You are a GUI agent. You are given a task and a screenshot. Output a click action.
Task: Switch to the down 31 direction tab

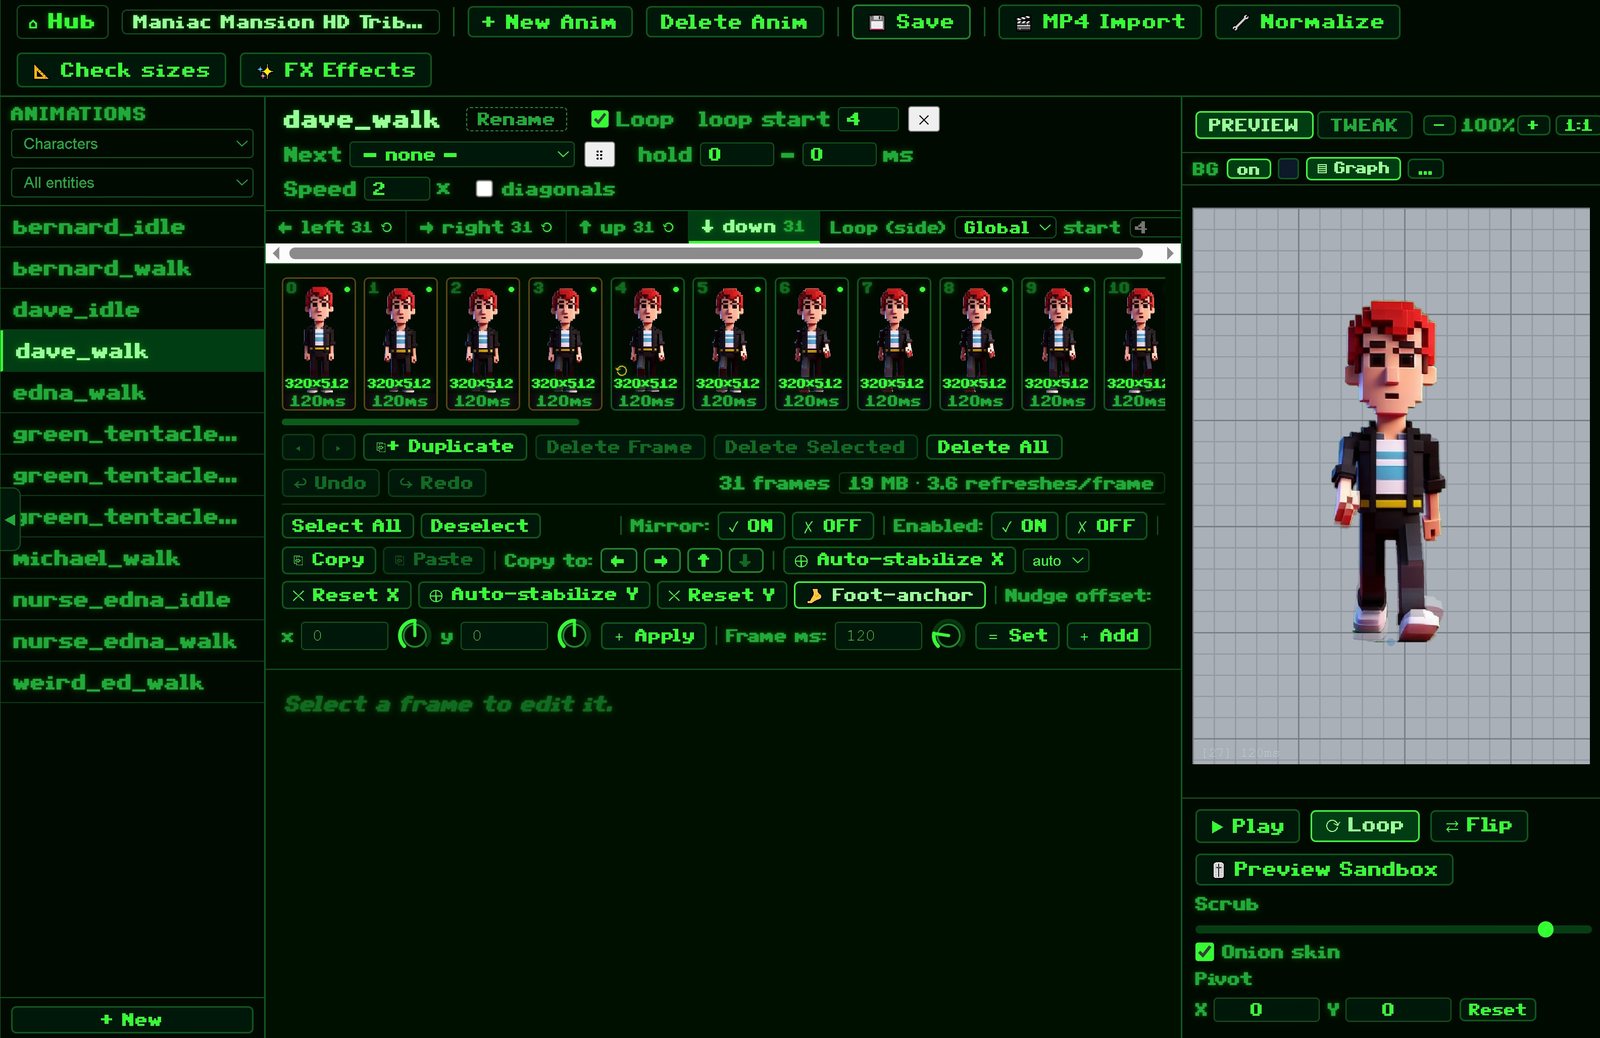(x=753, y=228)
